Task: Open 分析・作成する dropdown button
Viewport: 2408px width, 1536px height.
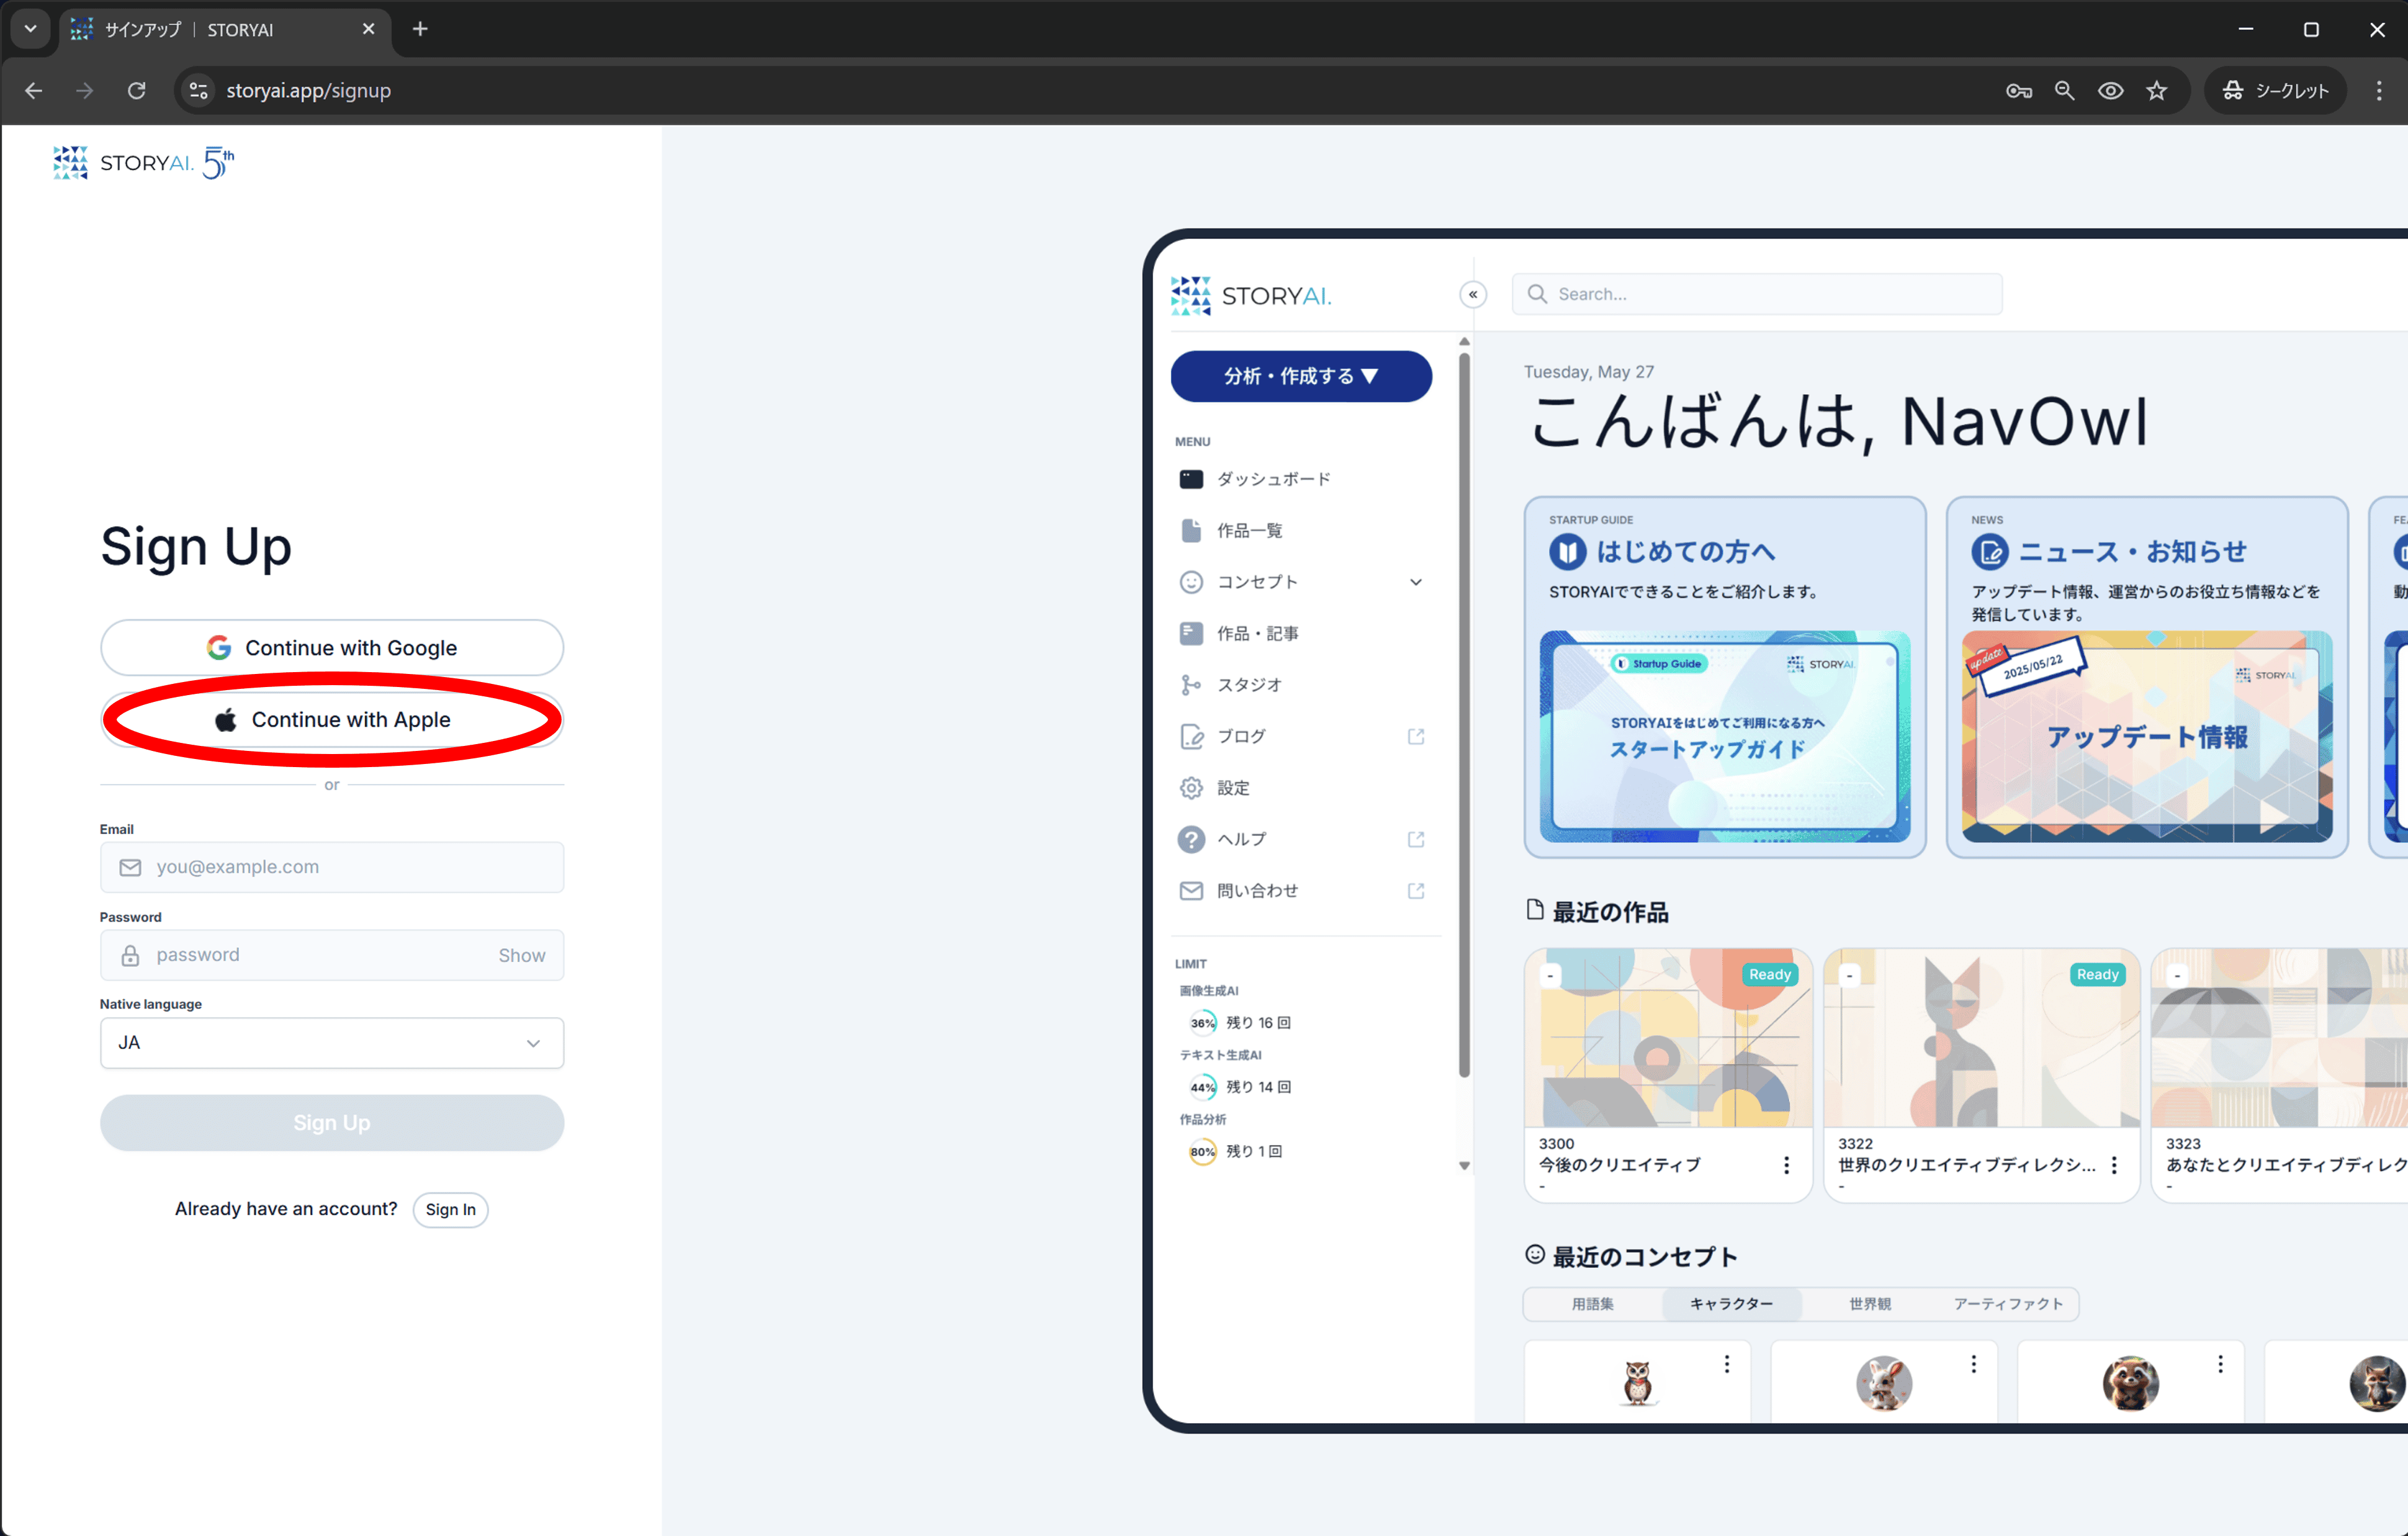Action: (x=1301, y=376)
